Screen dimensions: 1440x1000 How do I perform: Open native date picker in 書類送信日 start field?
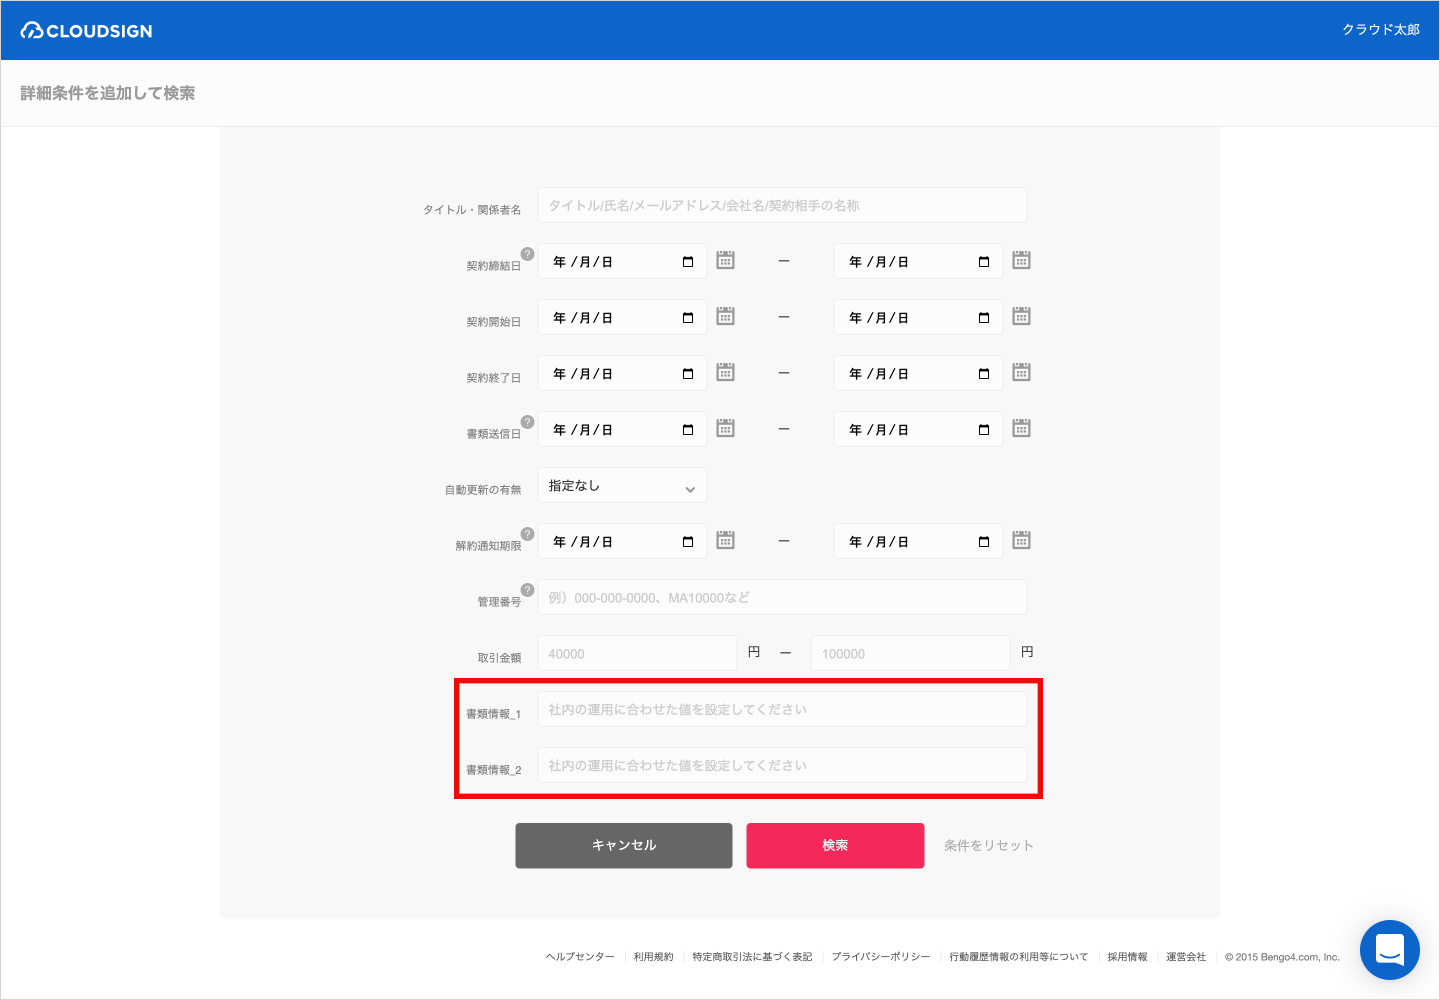tap(688, 430)
